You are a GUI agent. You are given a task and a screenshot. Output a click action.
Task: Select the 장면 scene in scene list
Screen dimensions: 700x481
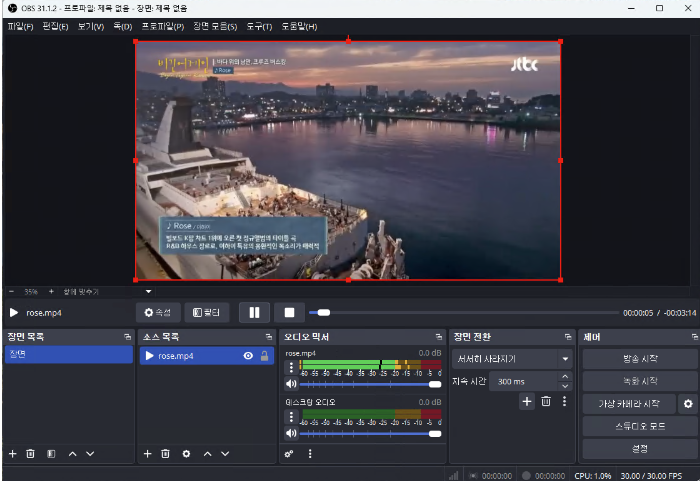pos(68,354)
